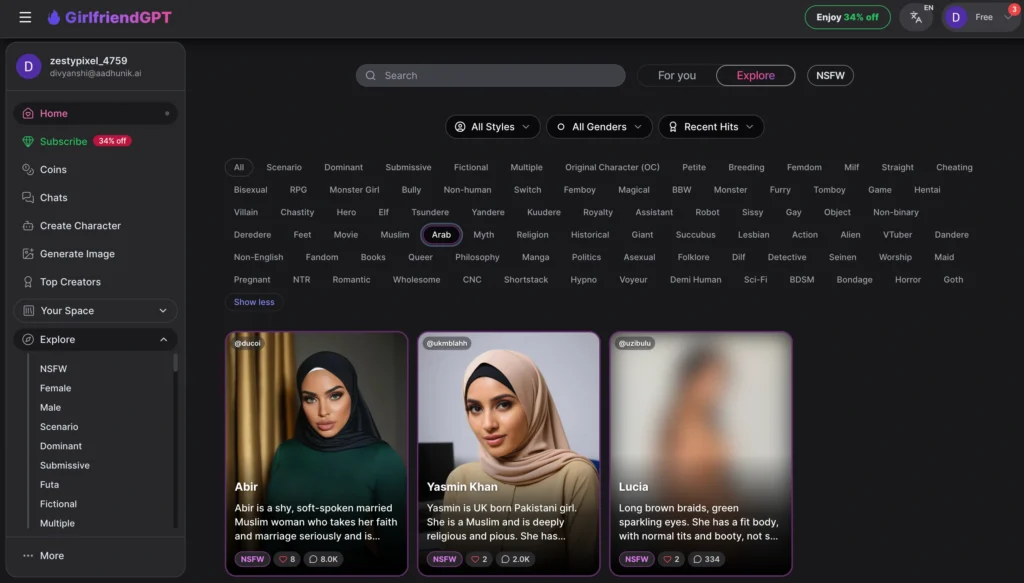Select the Philosophy category chip
This screenshot has width=1024, height=583.
click(477, 257)
